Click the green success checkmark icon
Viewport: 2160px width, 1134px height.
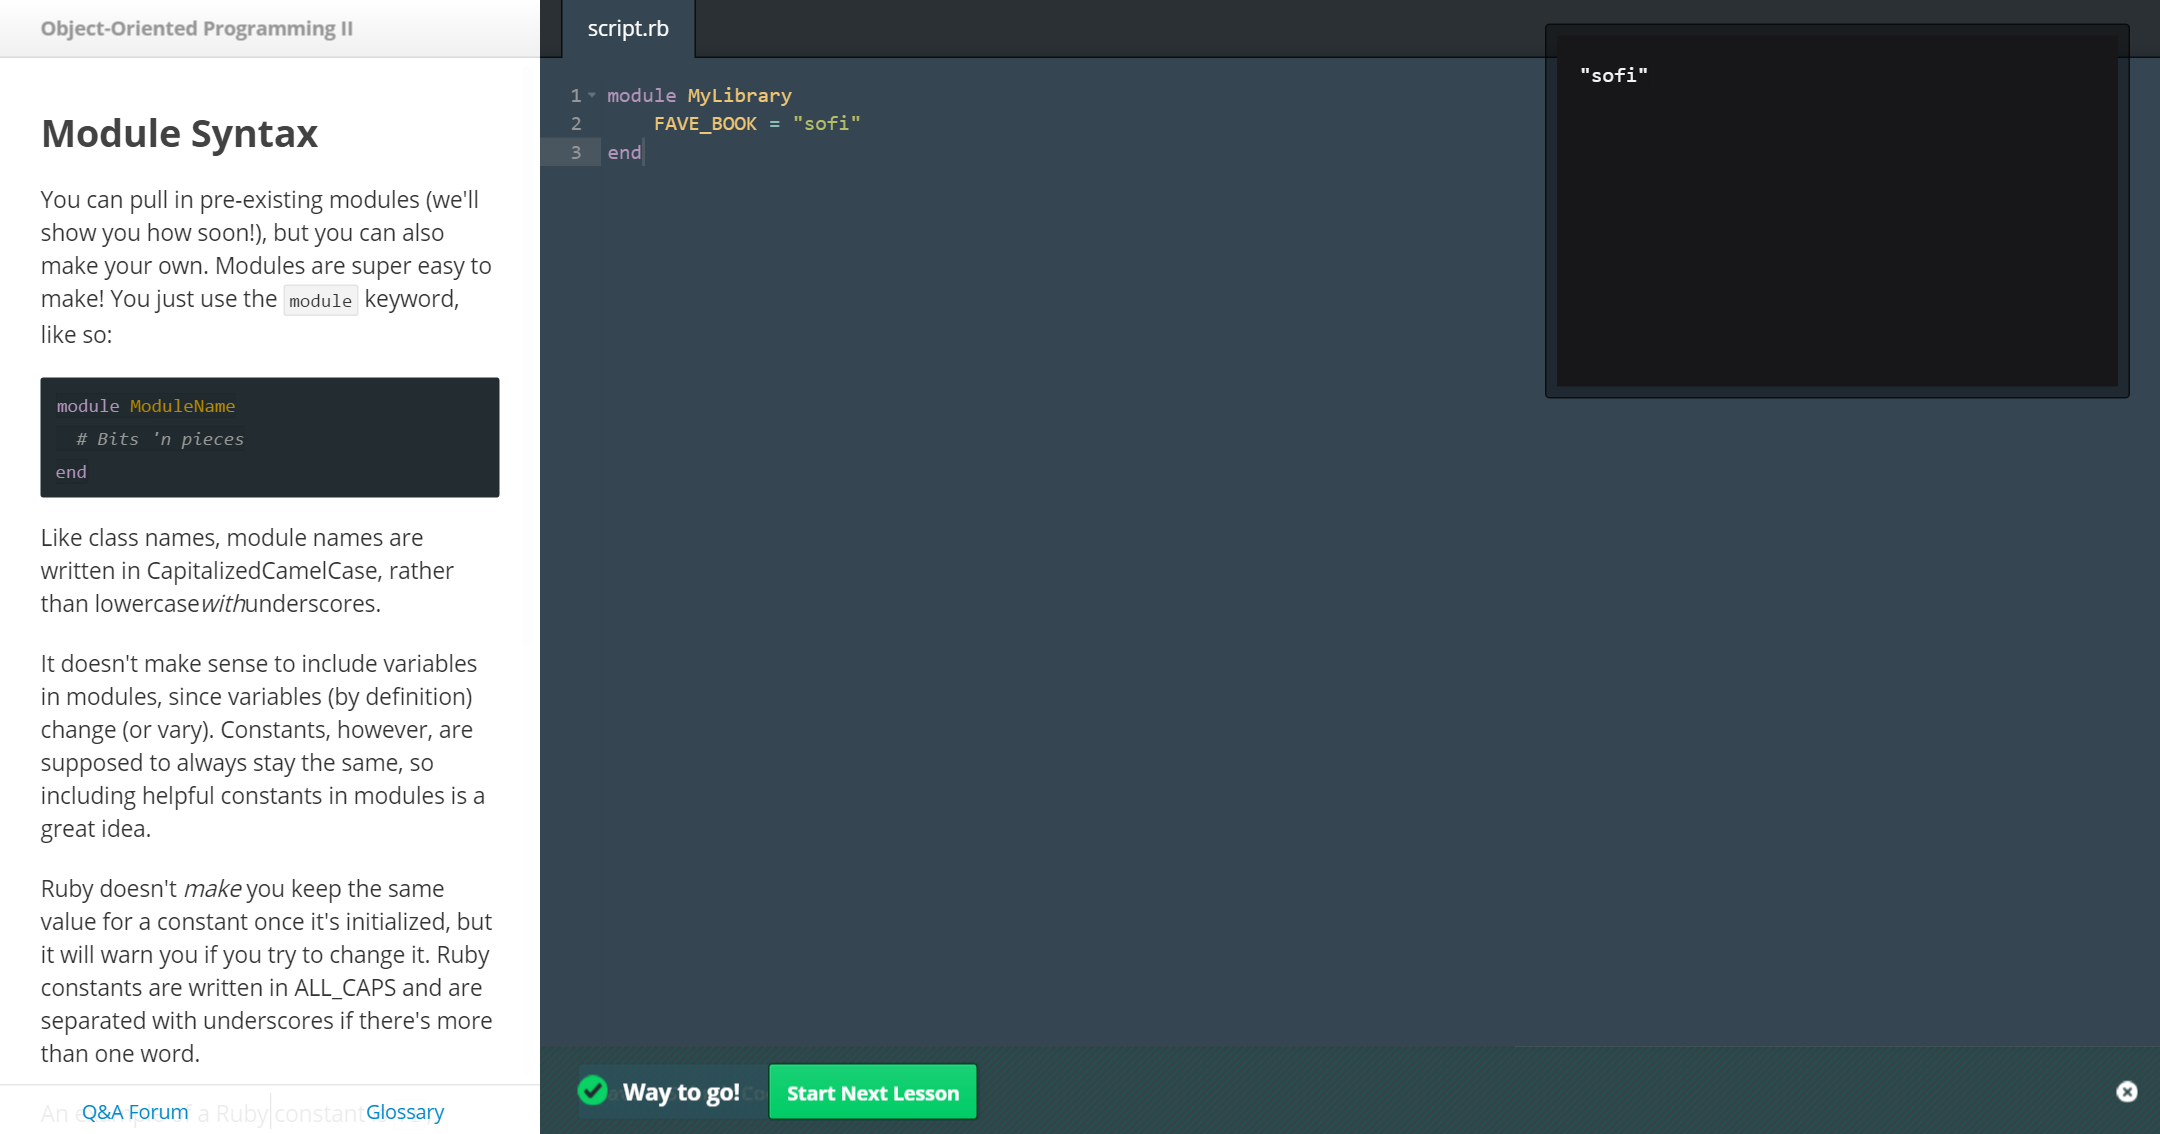coord(593,1090)
